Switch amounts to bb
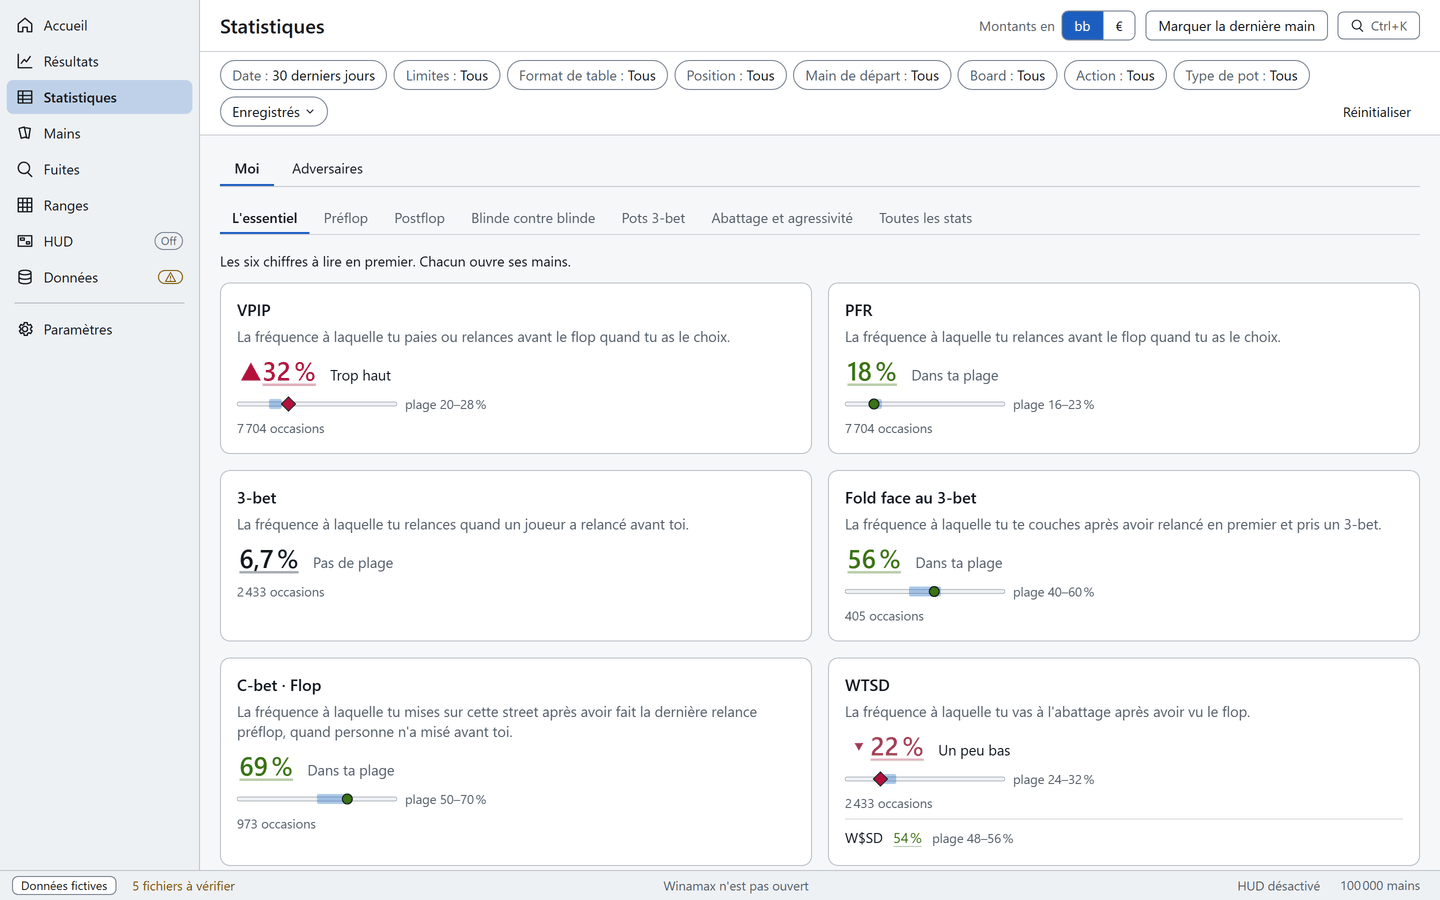 tap(1082, 26)
